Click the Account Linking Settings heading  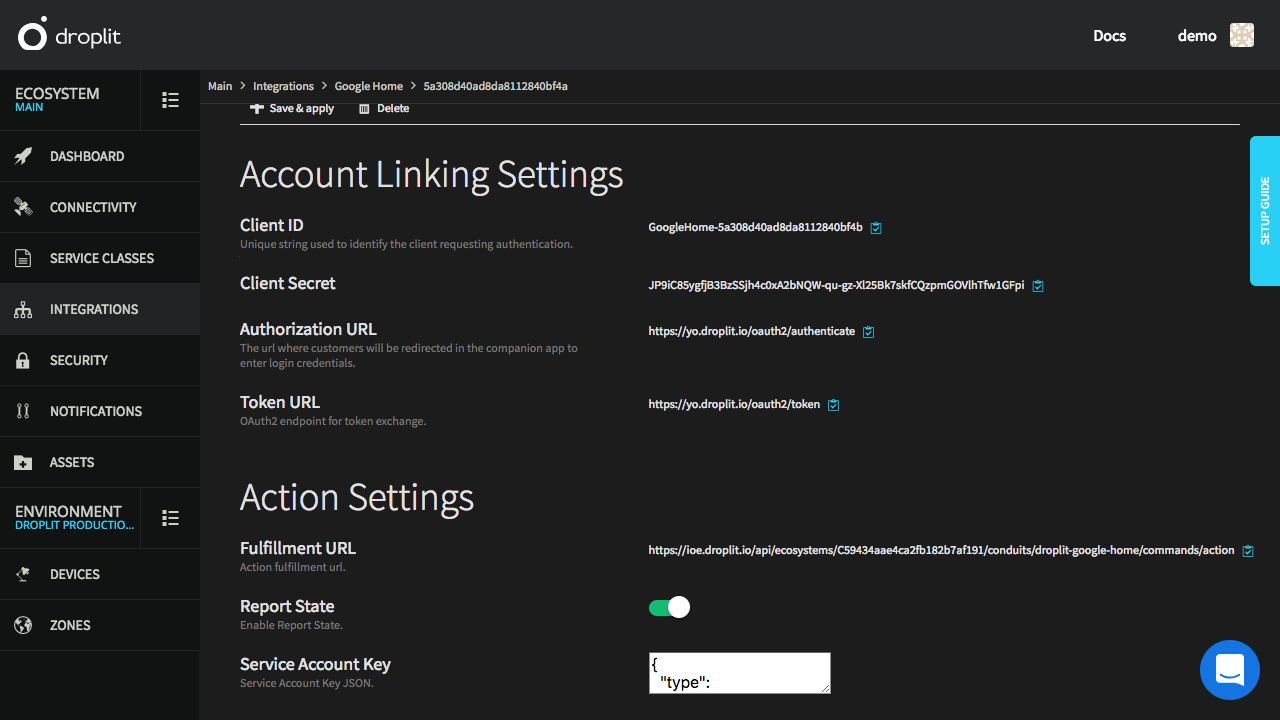(x=432, y=174)
